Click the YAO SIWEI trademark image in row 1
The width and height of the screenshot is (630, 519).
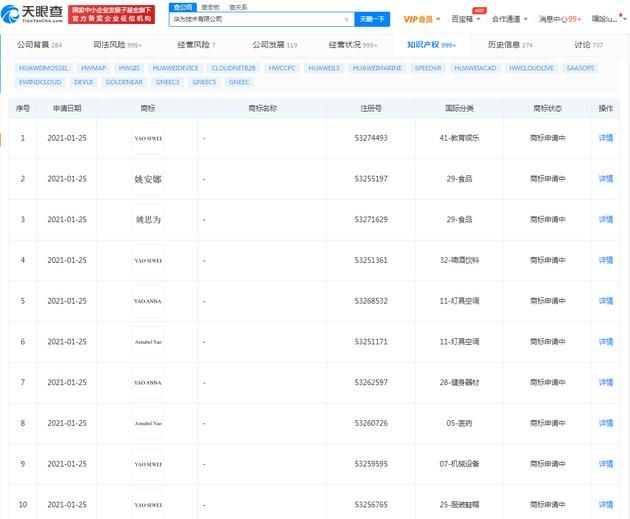[x=148, y=138]
